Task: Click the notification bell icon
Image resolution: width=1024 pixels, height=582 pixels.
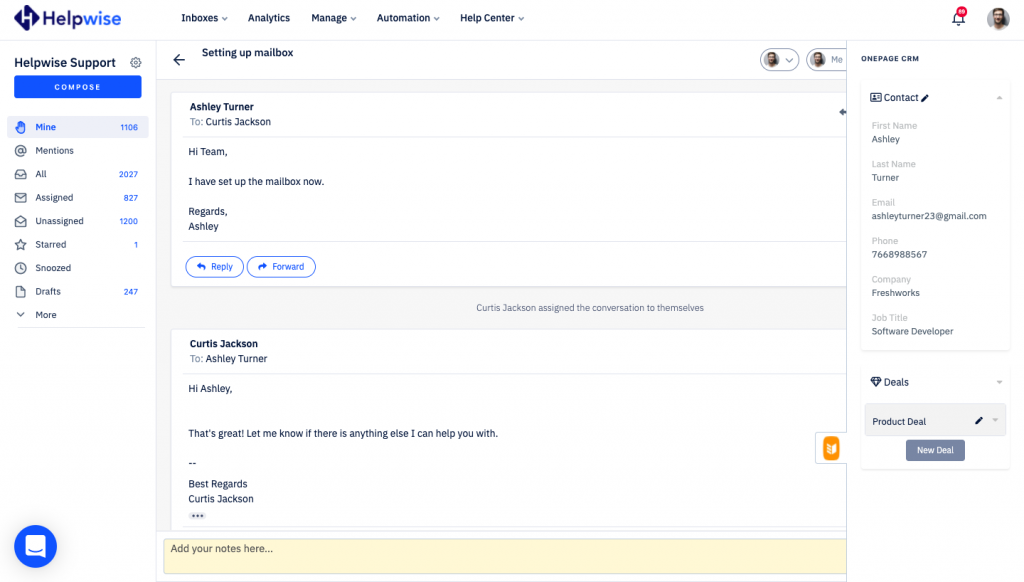Action: click(958, 18)
